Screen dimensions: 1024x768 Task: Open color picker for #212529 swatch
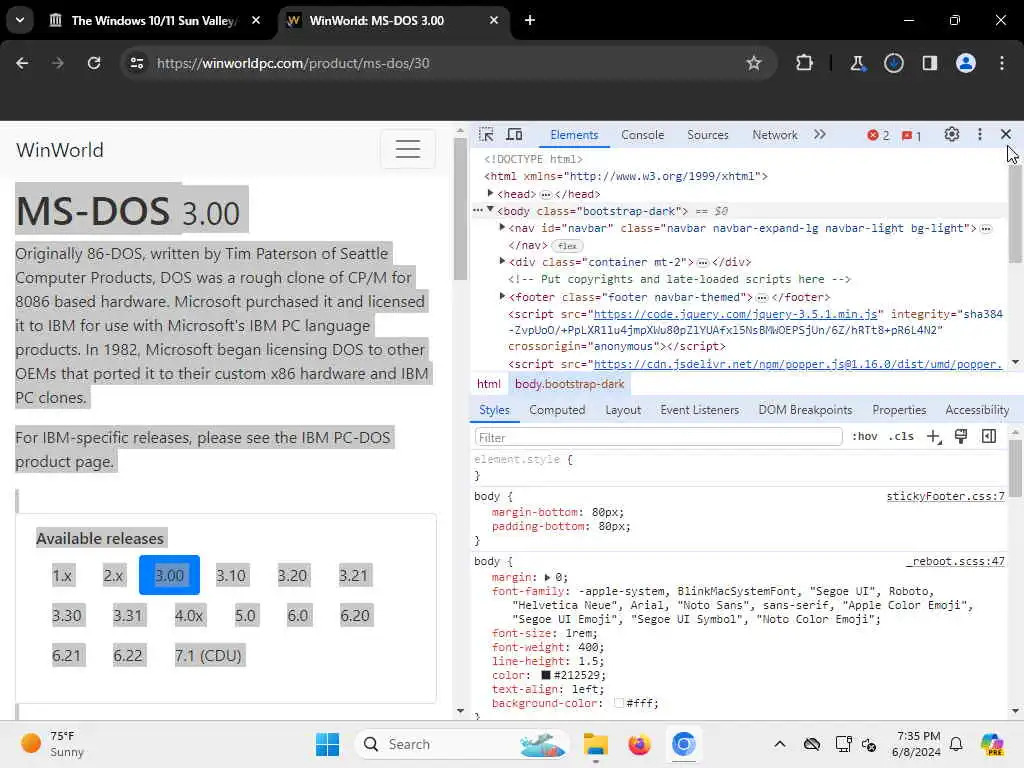(546, 675)
